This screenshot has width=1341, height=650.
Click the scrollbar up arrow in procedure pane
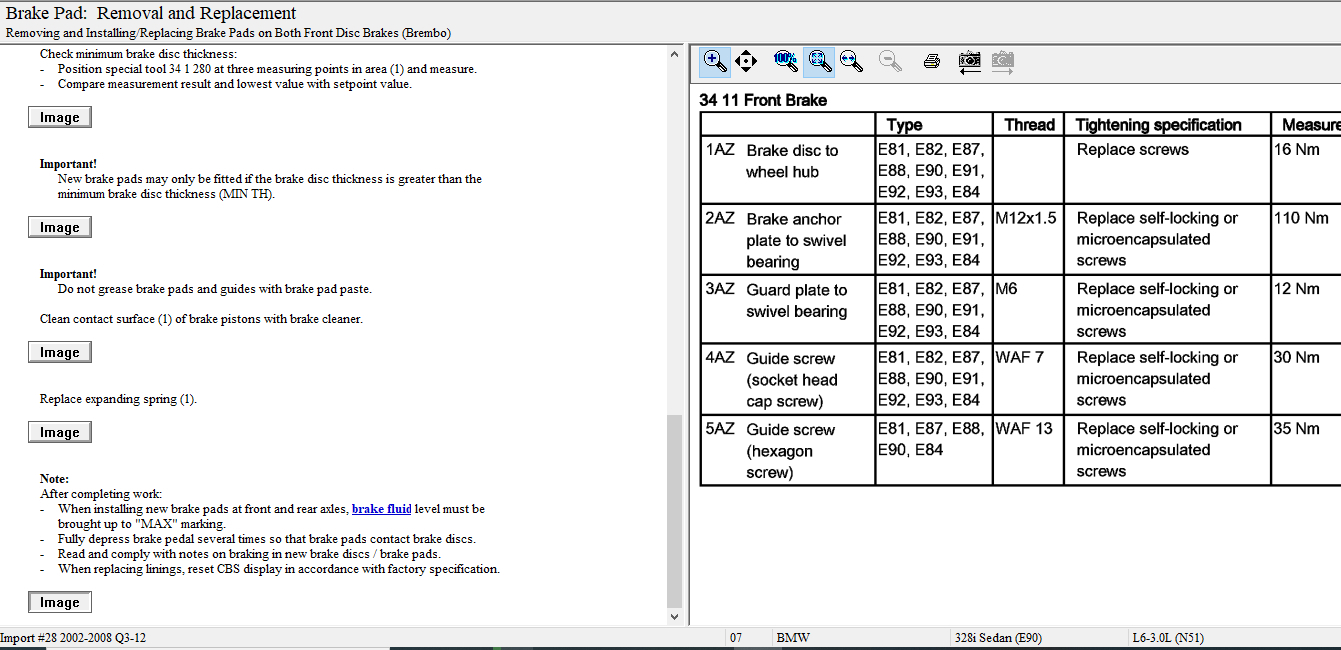[x=674, y=54]
